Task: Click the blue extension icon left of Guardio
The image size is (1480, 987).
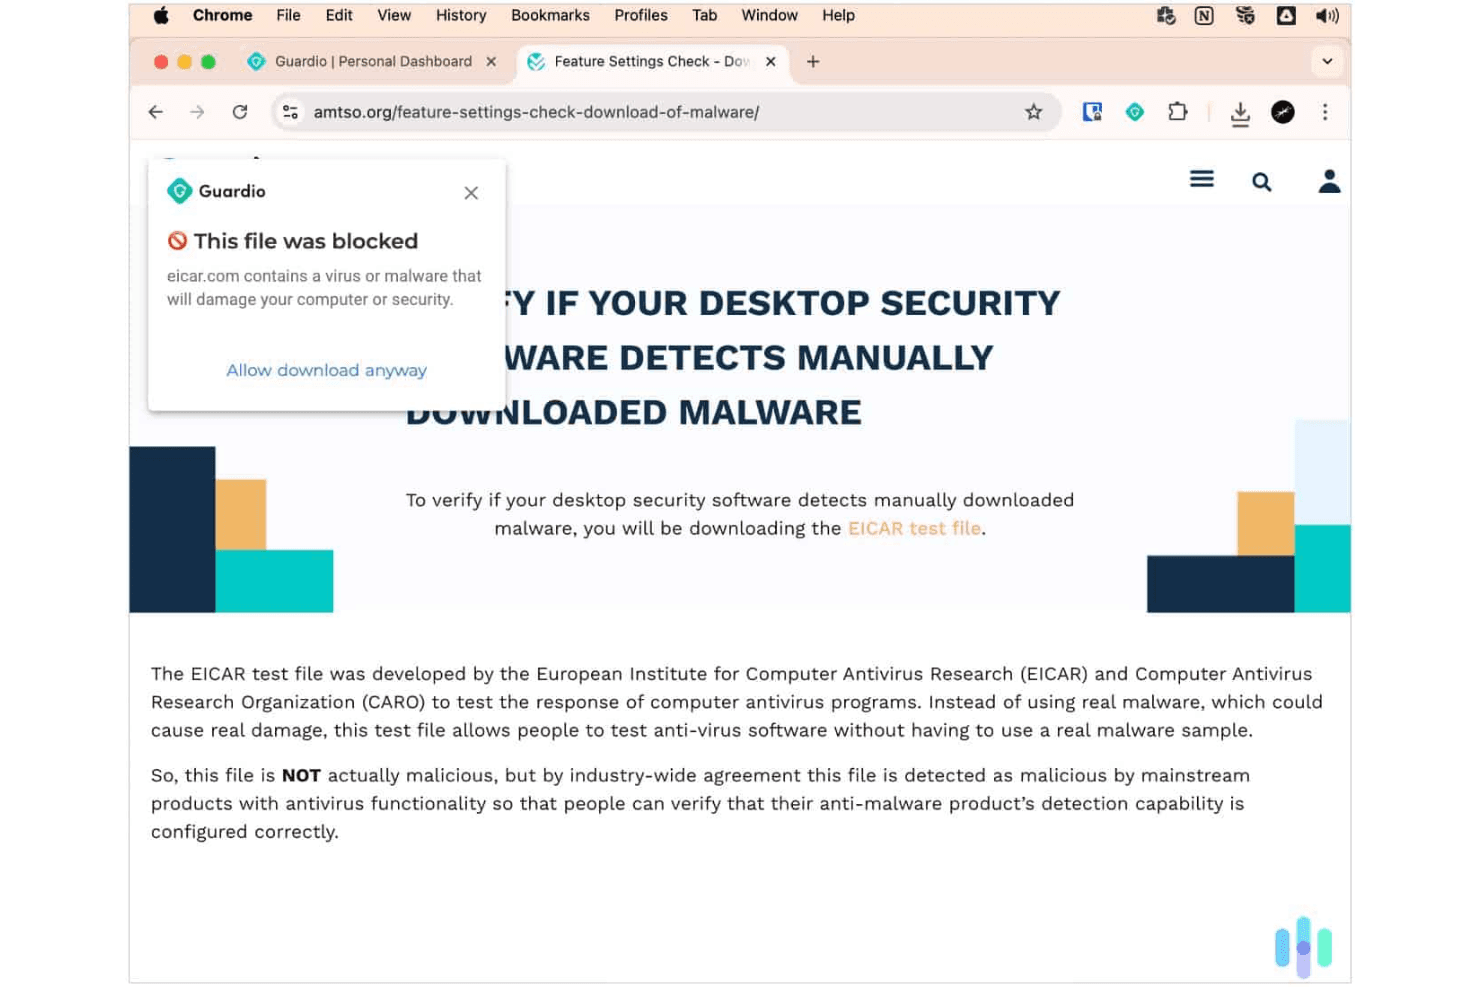Action: pyautogui.click(x=1092, y=112)
